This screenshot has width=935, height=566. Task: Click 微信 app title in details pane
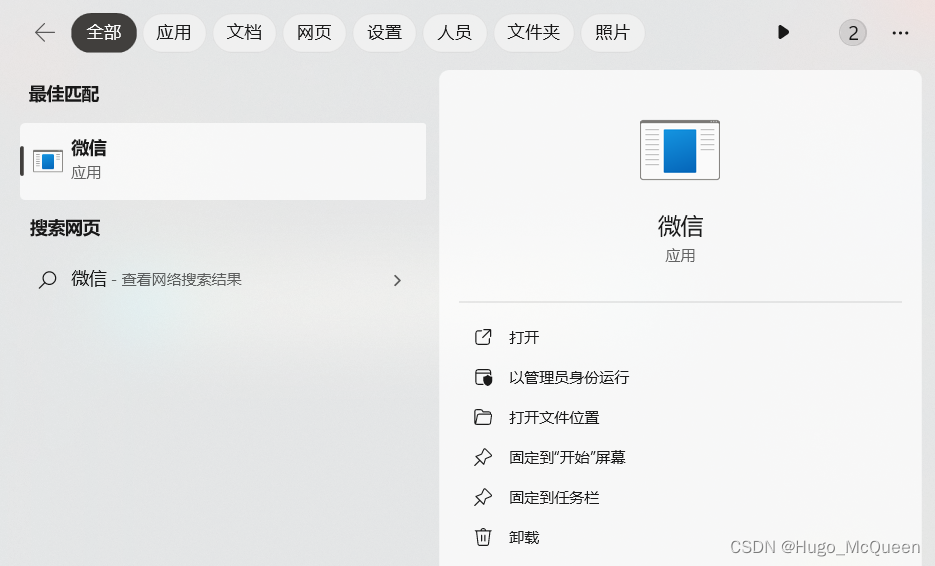click(680, 227)
